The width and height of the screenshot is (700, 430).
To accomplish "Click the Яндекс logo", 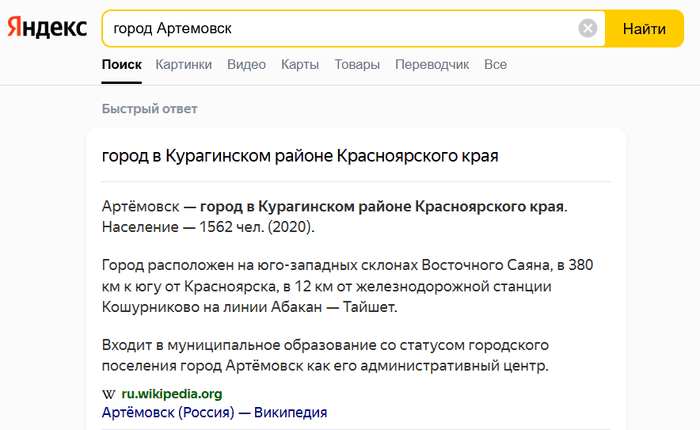I will point(47,27).
